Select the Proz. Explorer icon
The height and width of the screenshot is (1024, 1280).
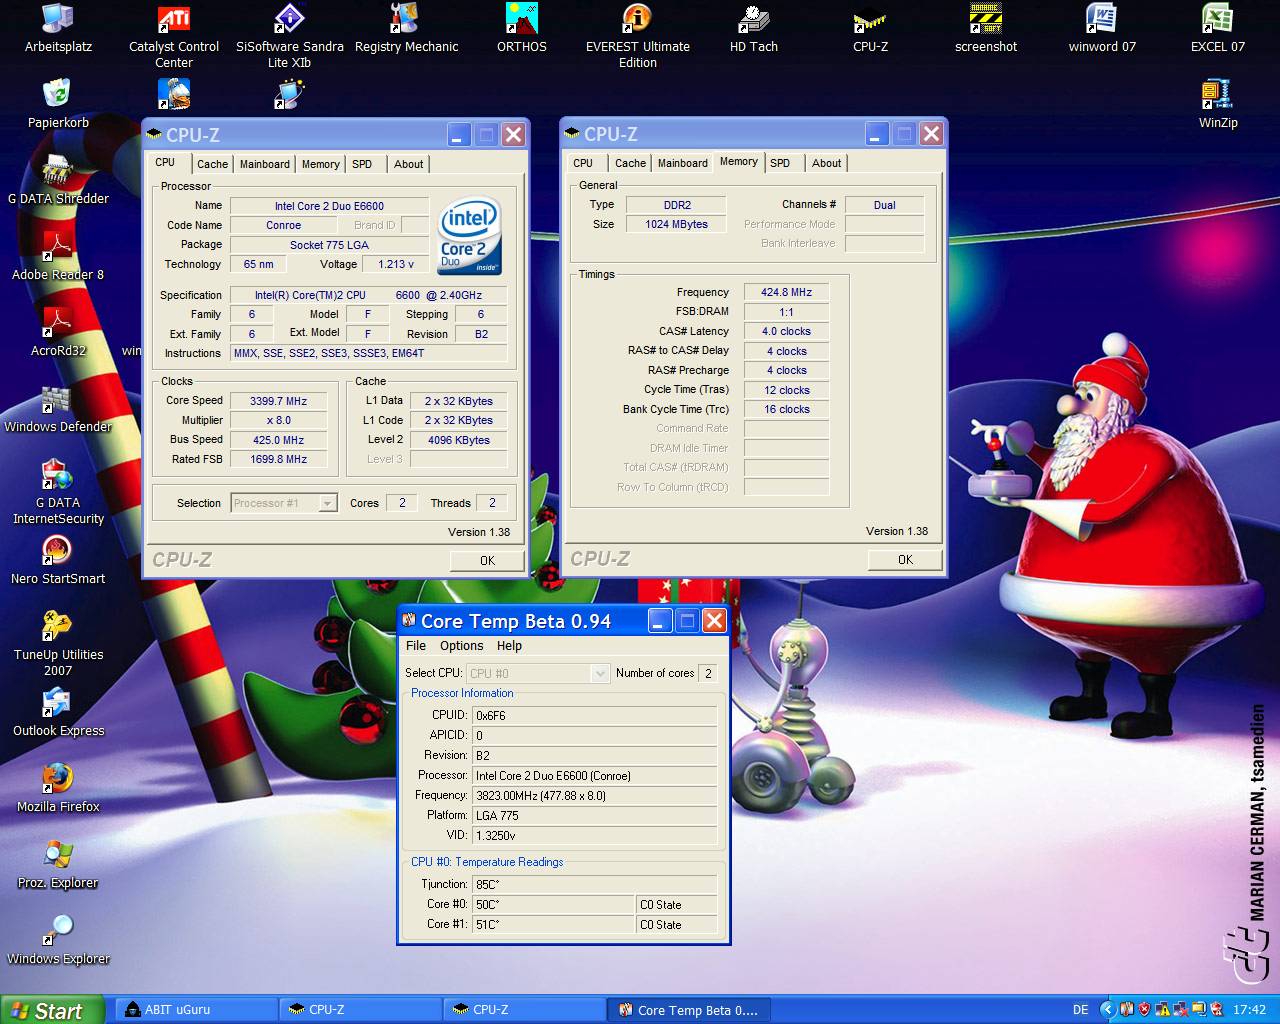click(58, 864)
